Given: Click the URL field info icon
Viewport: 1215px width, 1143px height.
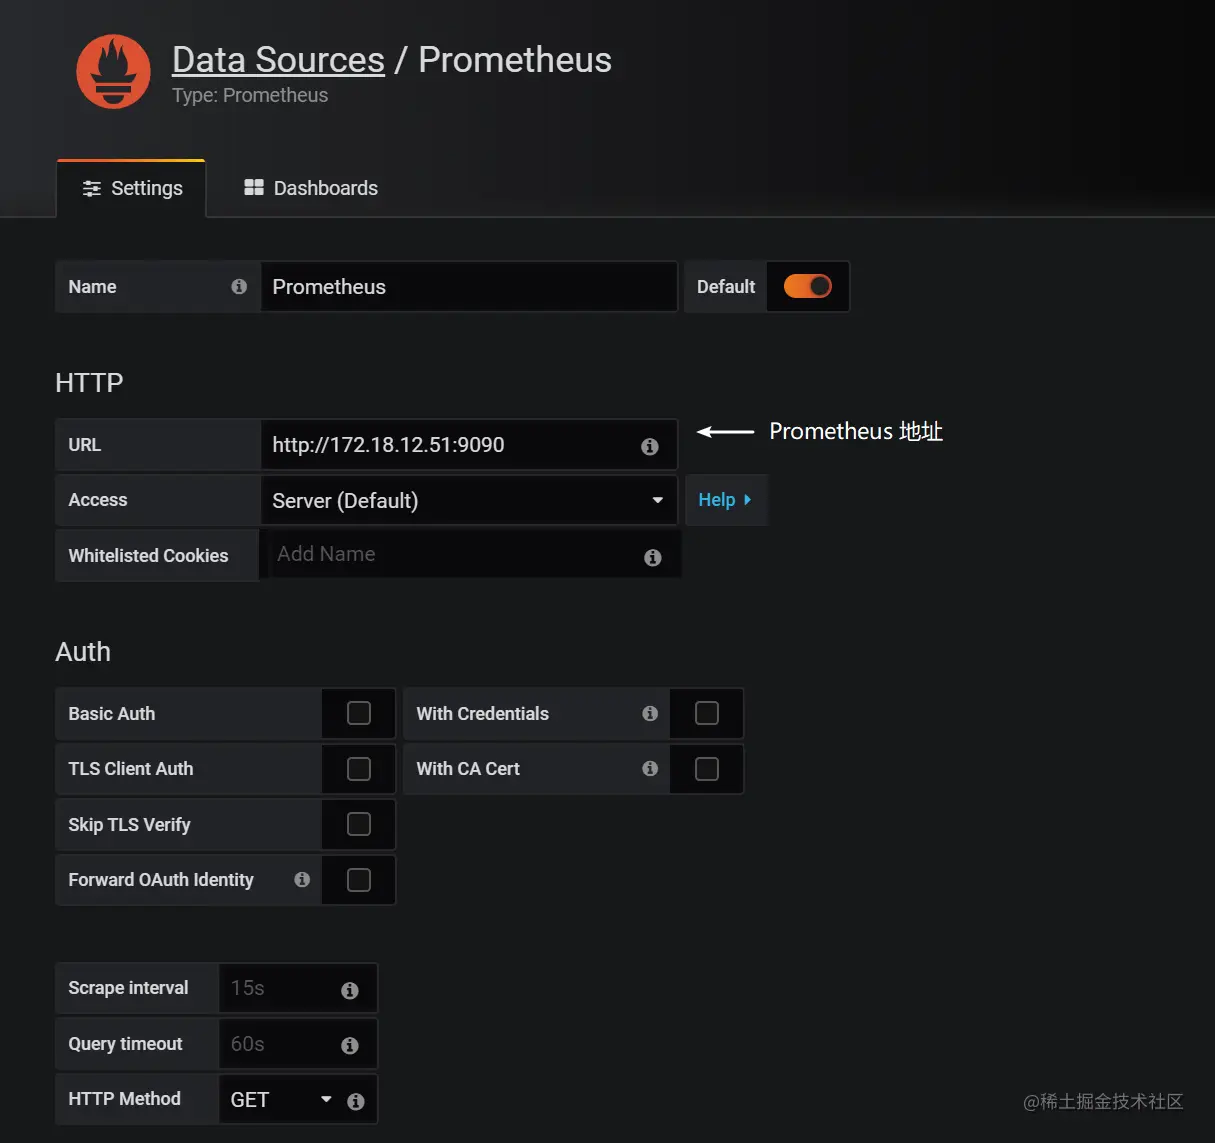Looking at the screenshot, I should (x=650, y=446).
